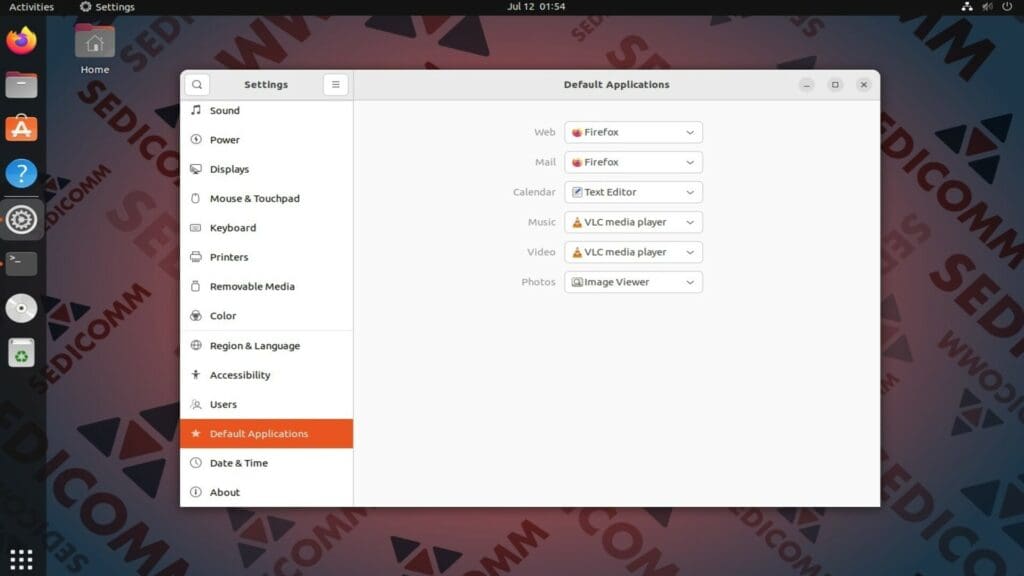Click the Power icon in sidebar
Image resolution: width=1024 pixels, height=576 pixels.
pyautogui.click(x=196, y=139)
